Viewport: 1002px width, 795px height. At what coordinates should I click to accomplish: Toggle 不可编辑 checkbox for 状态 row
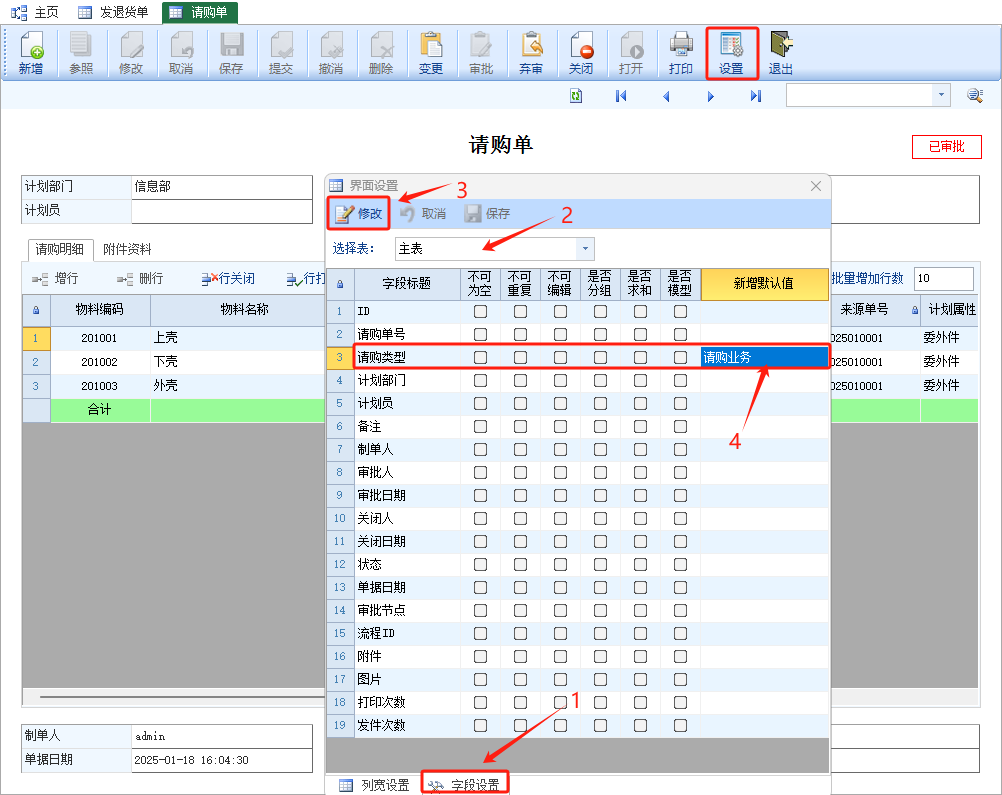click(x=560, y=564)
